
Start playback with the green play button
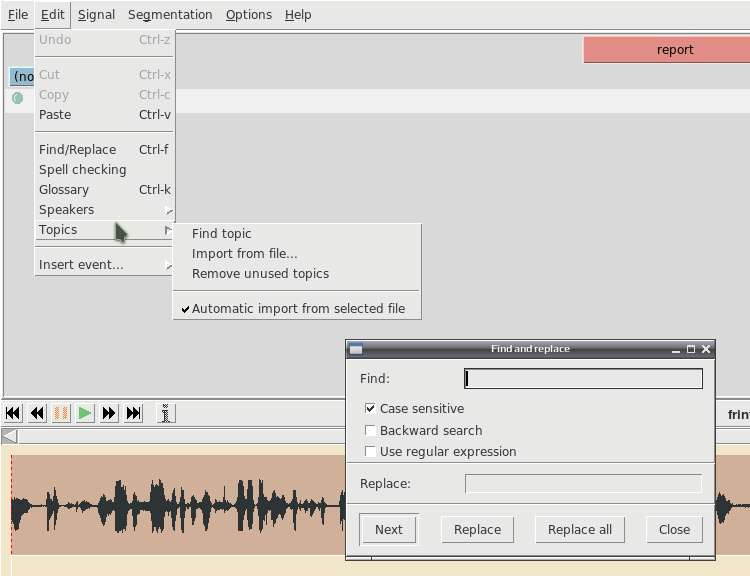coord(85,413)
